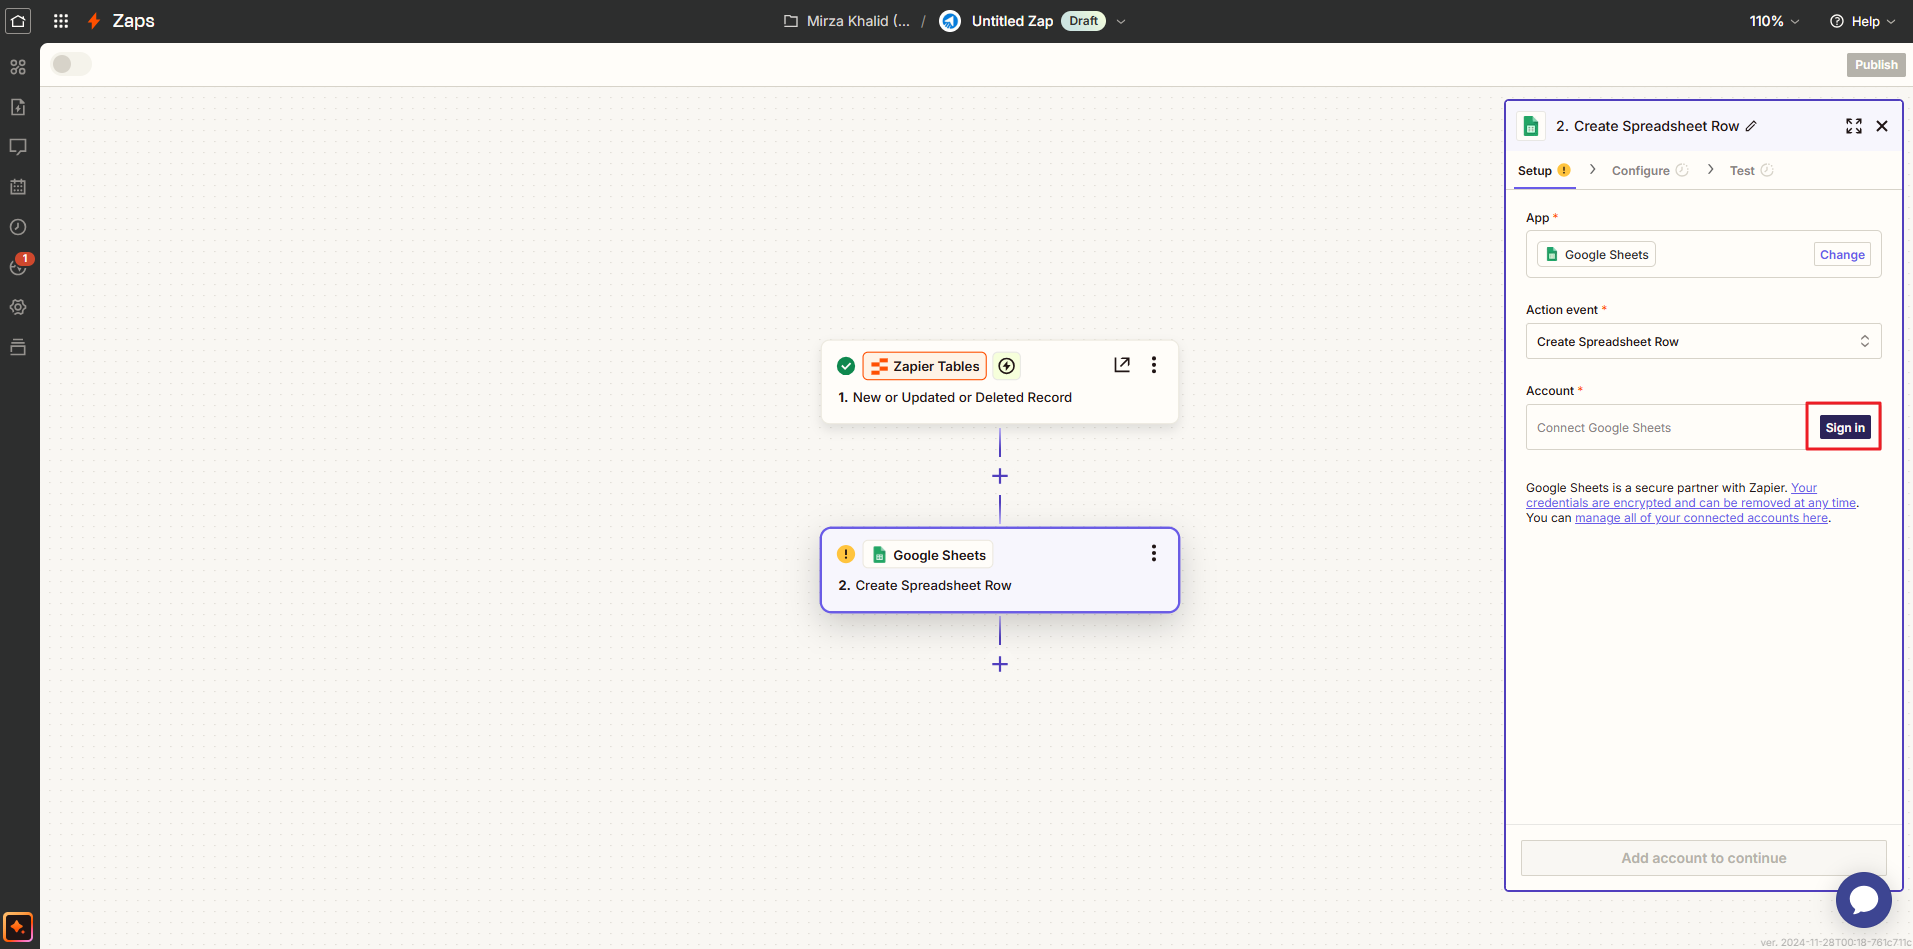Click Sign in to connect Google Sheets
Viewport: 1913px width, 949px height.
[1844, 428]
